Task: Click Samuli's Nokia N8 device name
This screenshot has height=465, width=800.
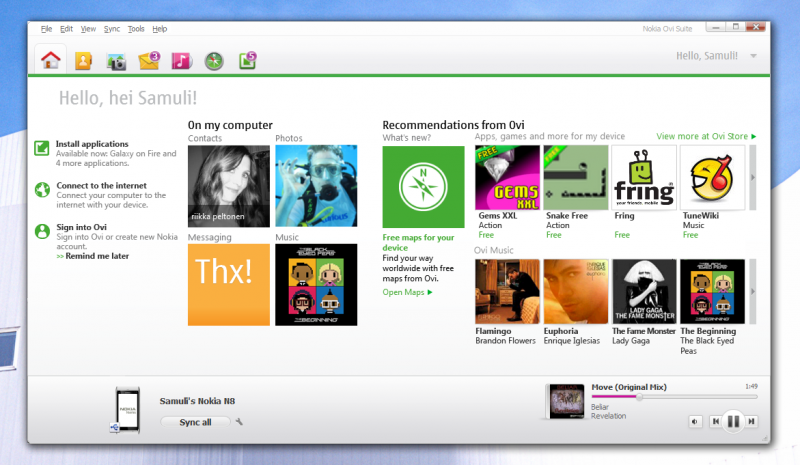Action: click(x=197, y=401)
